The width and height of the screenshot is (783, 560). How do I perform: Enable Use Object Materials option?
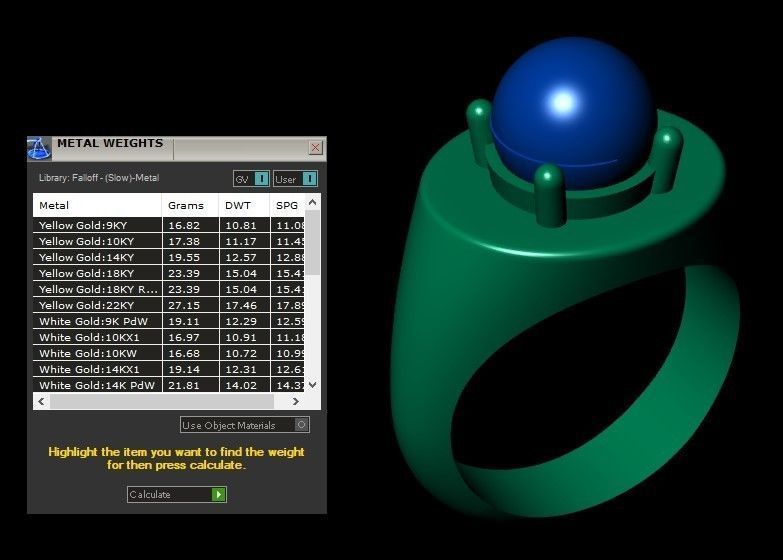point(245,425)
